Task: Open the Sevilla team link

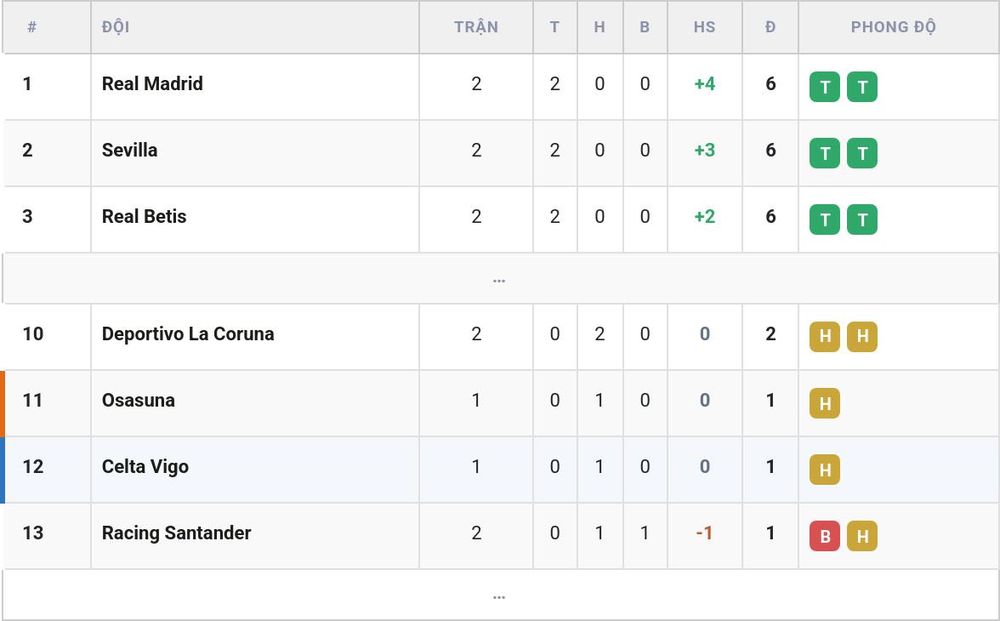Action: point(129,150)
